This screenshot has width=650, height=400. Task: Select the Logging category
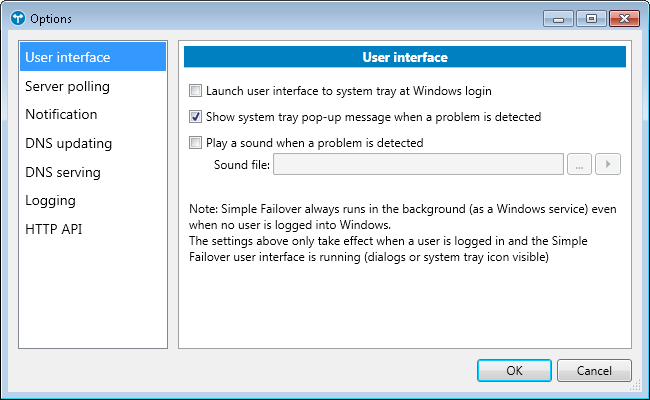[x=51, y=200]
